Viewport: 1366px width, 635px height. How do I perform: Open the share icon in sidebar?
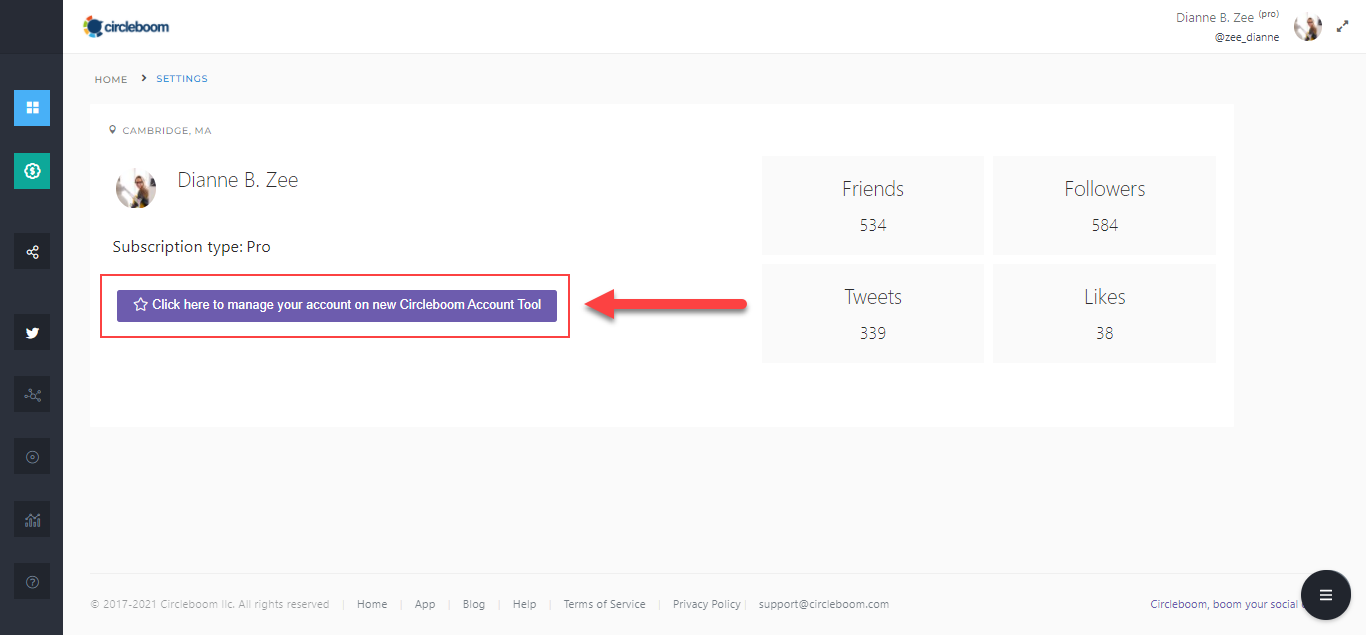pyautogui.click(x=32, y=252)
